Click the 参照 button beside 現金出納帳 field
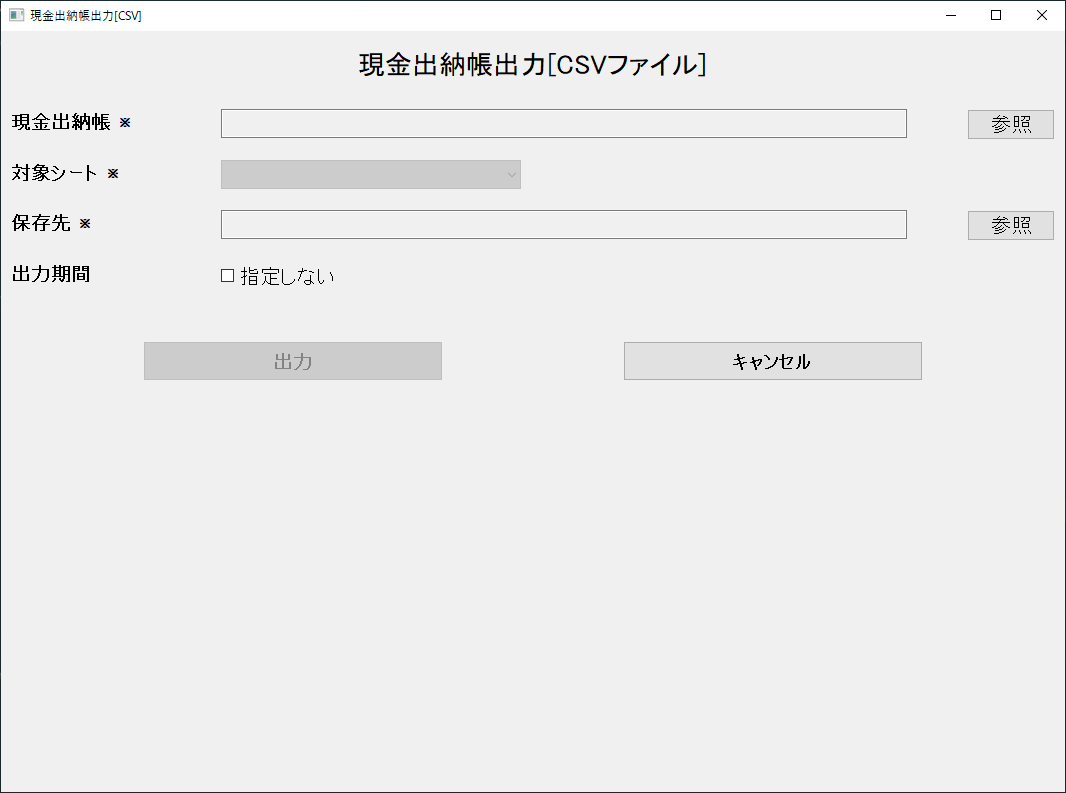 (1010, 124)
